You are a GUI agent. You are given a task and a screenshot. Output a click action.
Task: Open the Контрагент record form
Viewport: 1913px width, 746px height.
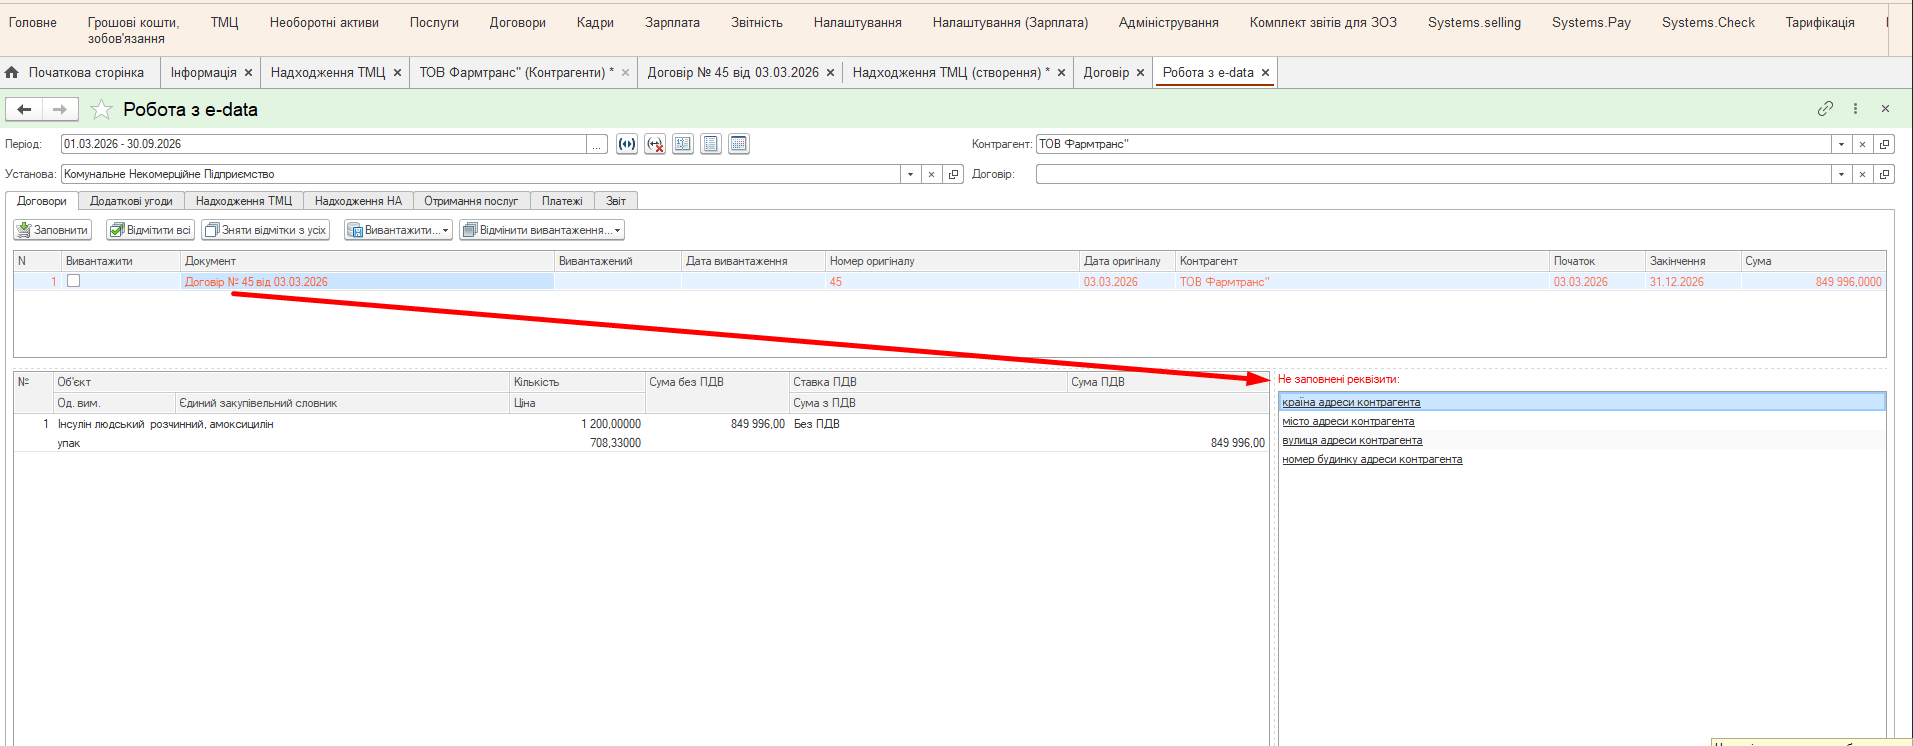pyautogui.click(x=1884, y=144)
